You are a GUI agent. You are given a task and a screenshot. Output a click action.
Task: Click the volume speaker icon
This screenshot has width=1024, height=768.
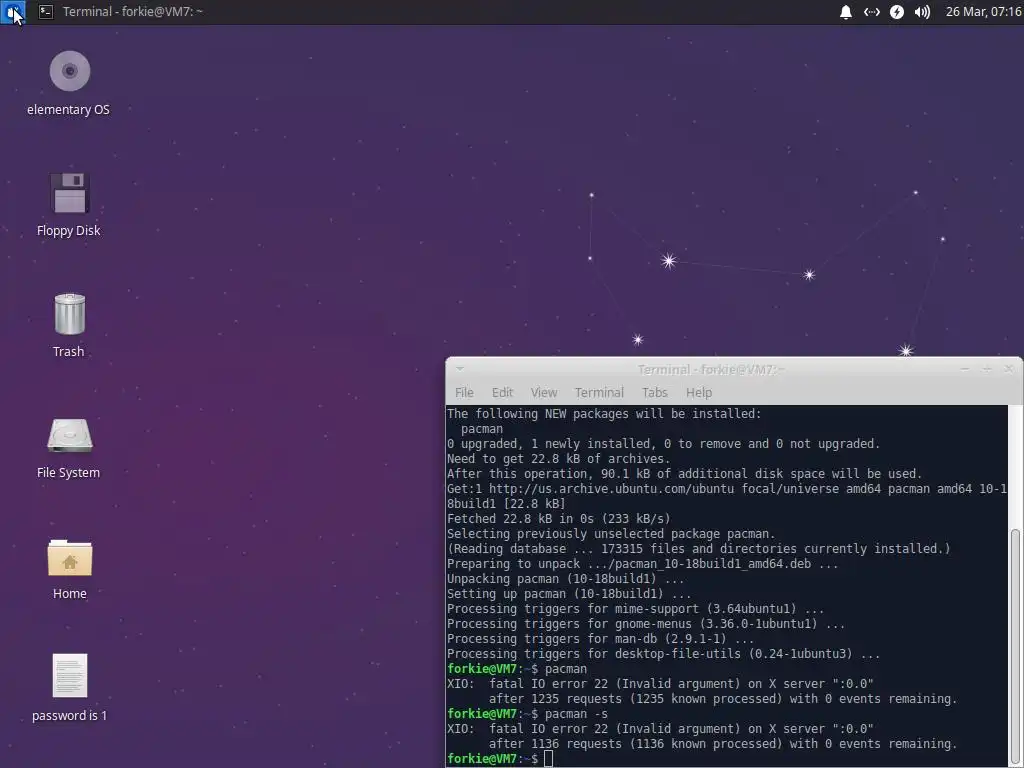922,12
